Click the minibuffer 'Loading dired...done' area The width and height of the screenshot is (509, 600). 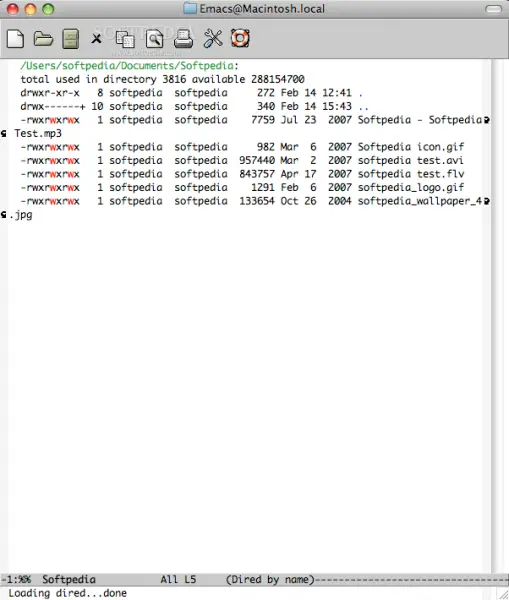(67, 593)
